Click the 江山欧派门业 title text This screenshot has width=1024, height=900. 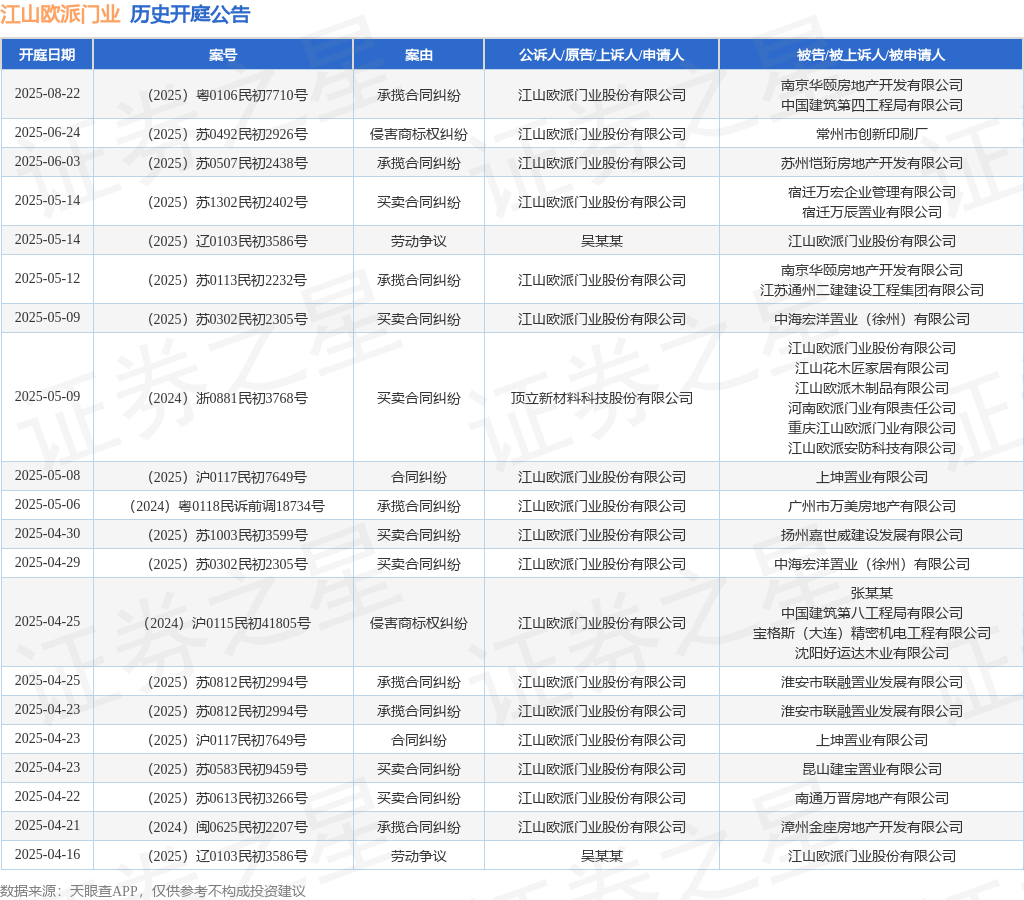pos(60,14)
